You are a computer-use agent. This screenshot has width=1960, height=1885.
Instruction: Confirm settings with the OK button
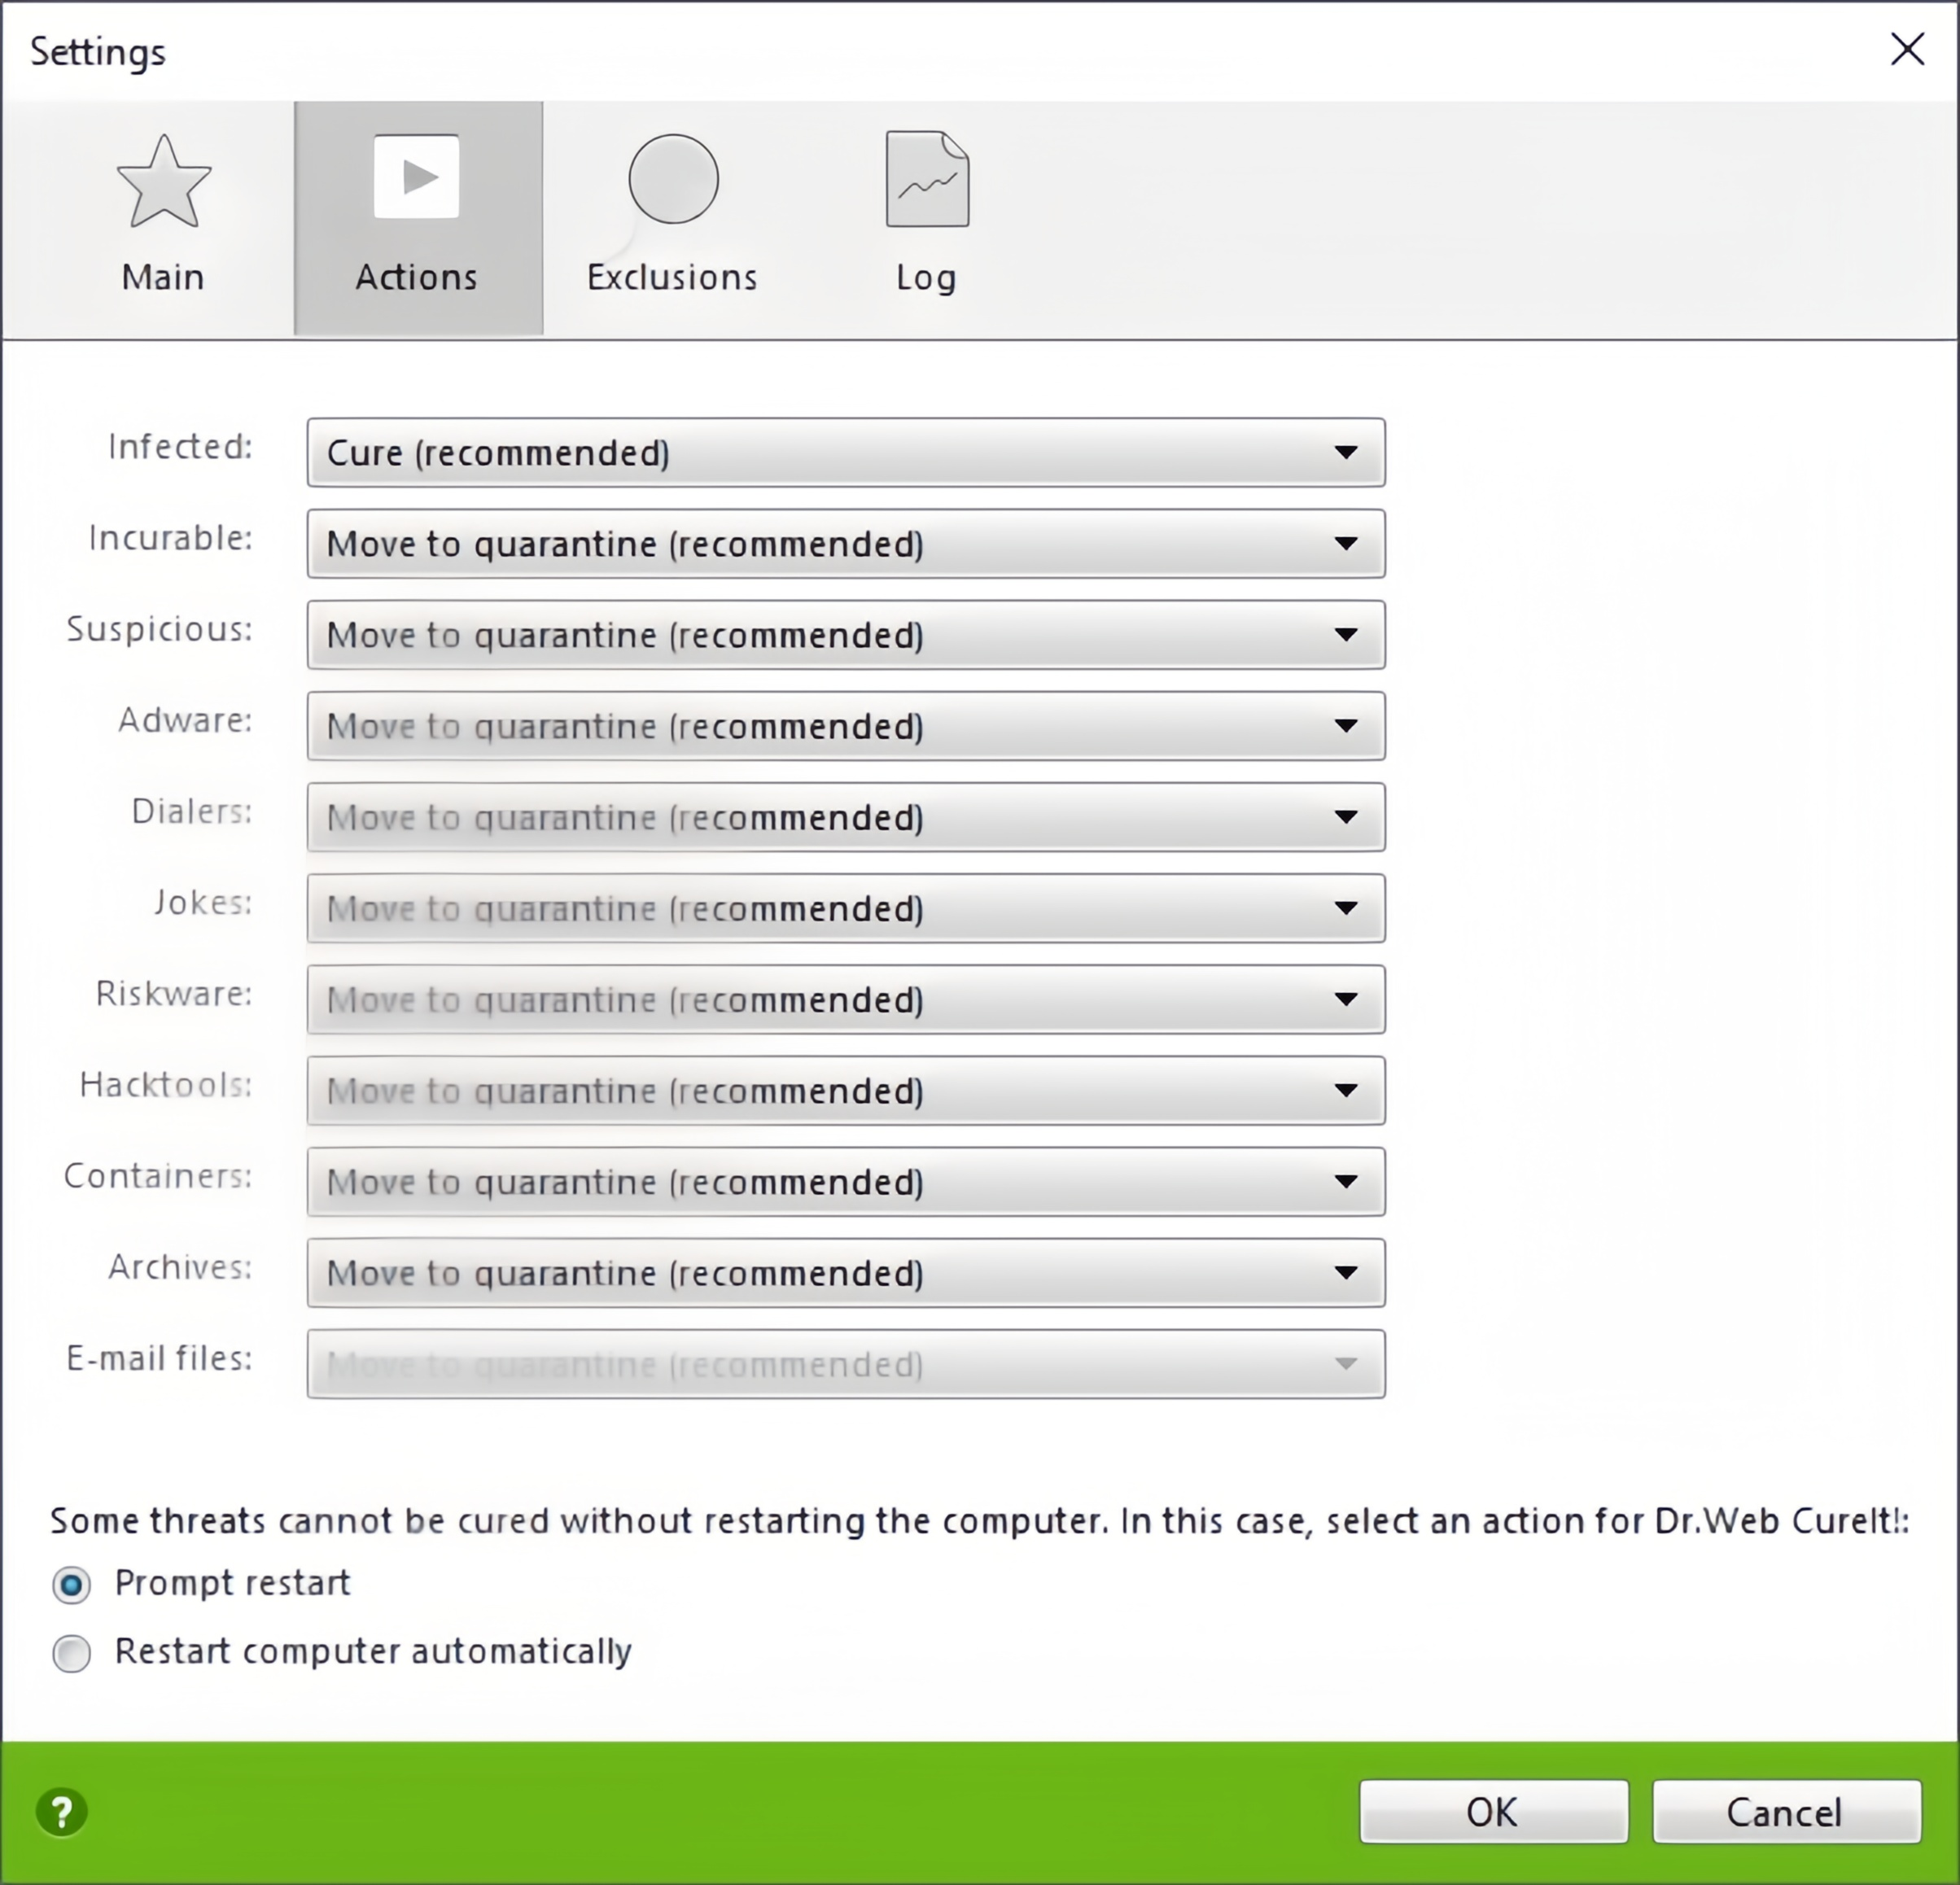pos(1494,1811)
